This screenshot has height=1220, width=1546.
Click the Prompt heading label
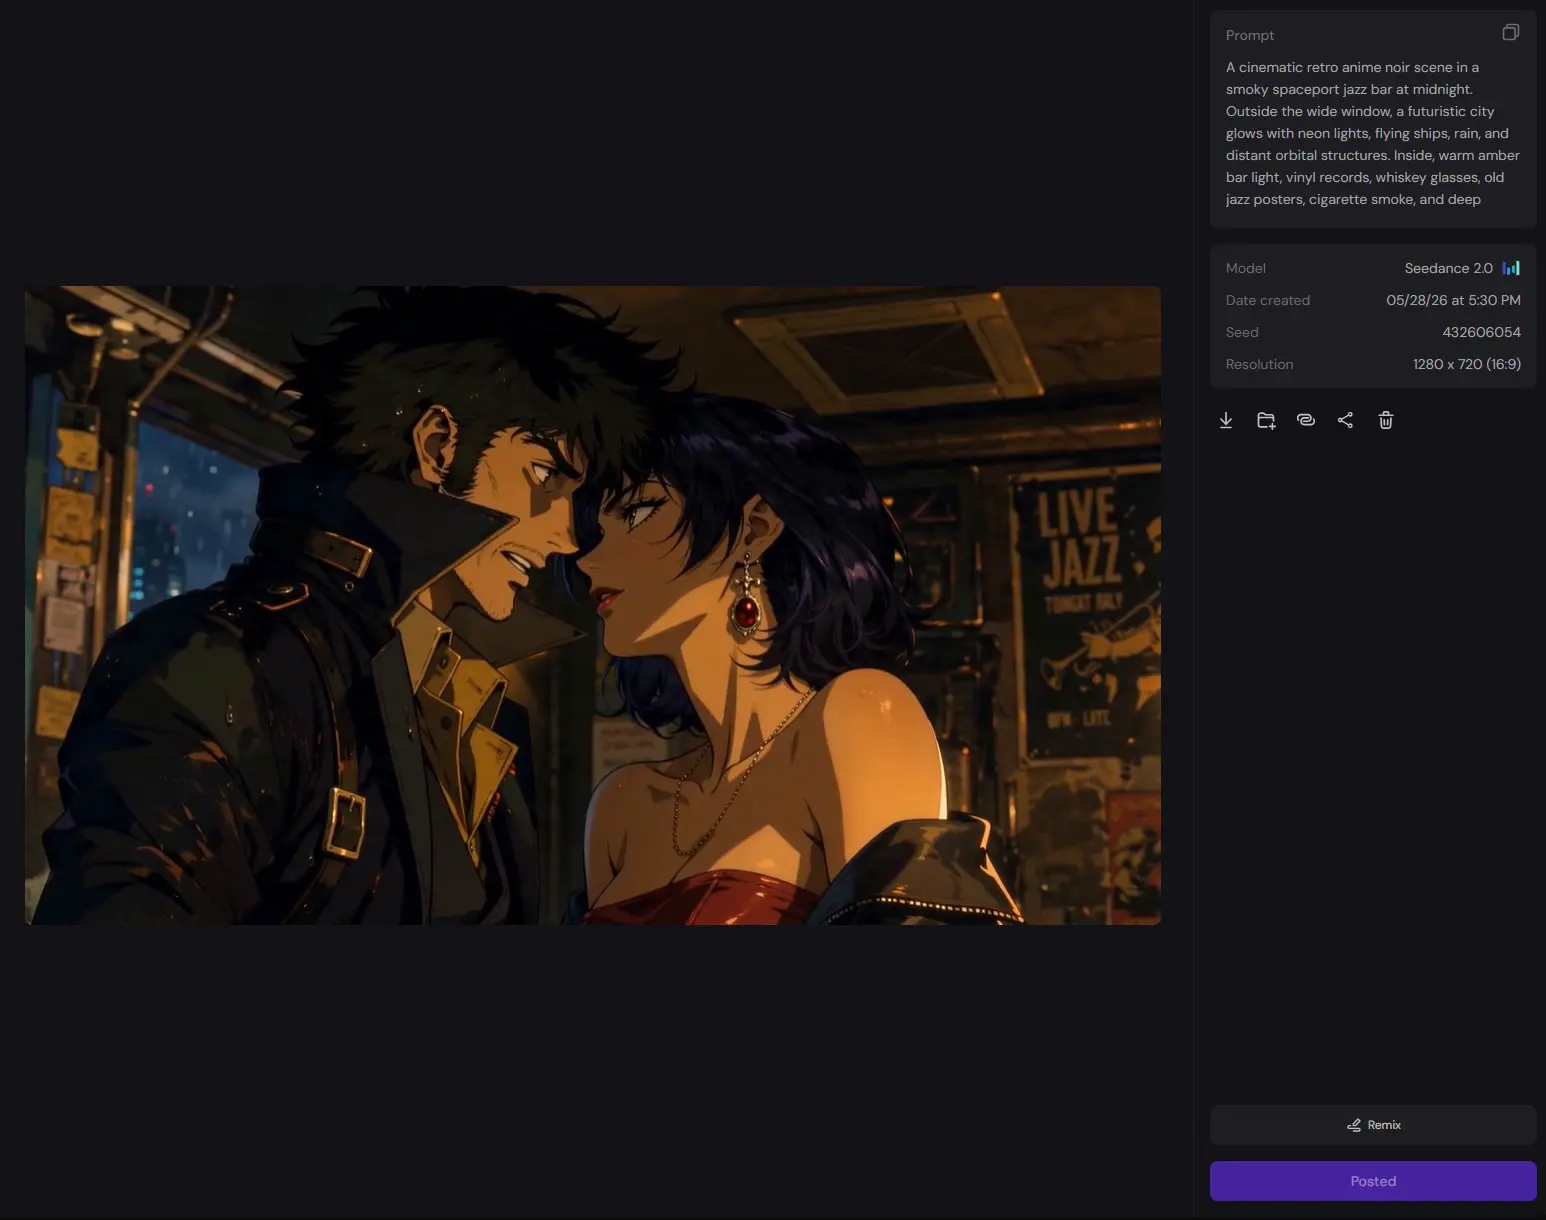point(1250,35)
